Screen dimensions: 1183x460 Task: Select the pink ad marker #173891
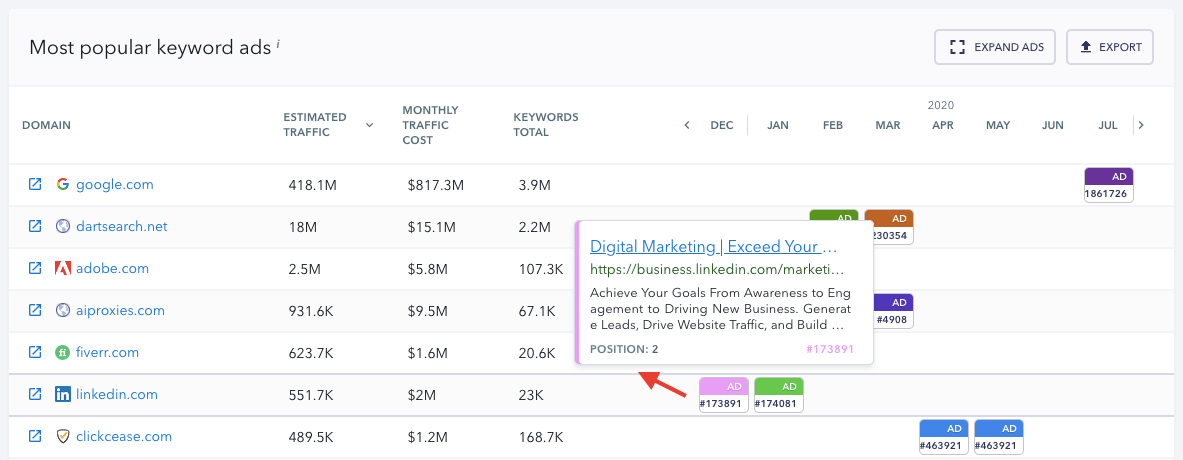tap(723, 395)
